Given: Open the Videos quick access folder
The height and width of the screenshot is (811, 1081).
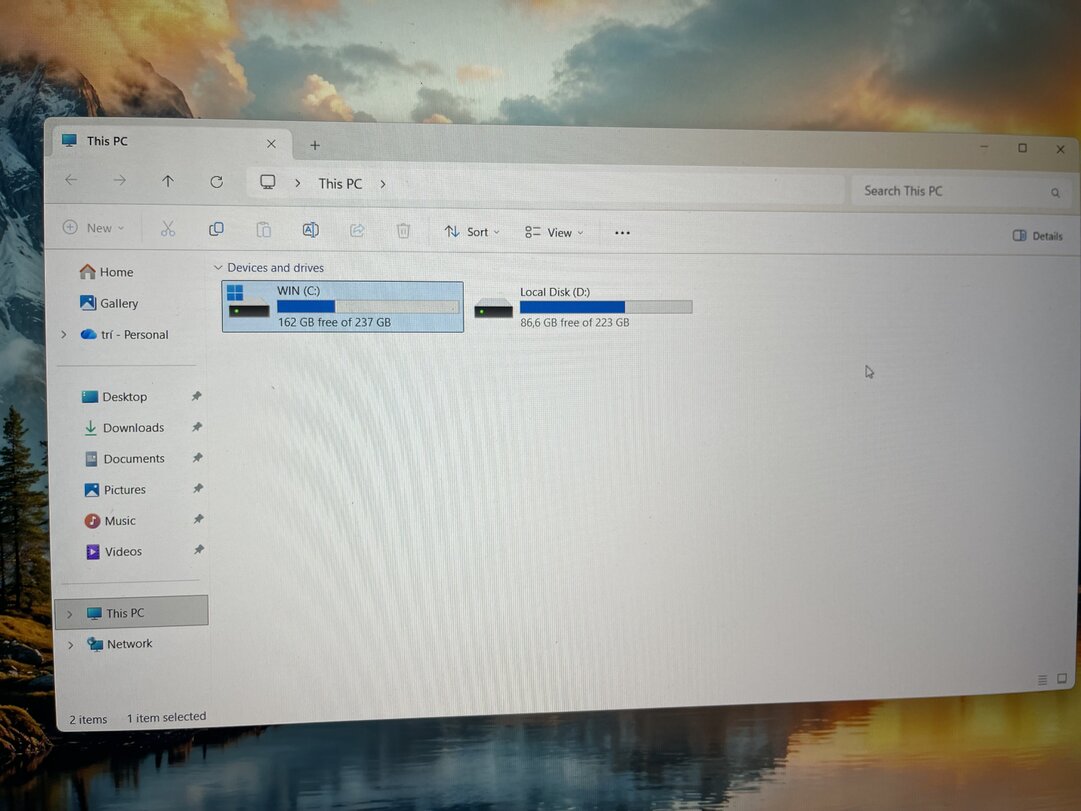Looking at the screenshot, I should point(114,552).
